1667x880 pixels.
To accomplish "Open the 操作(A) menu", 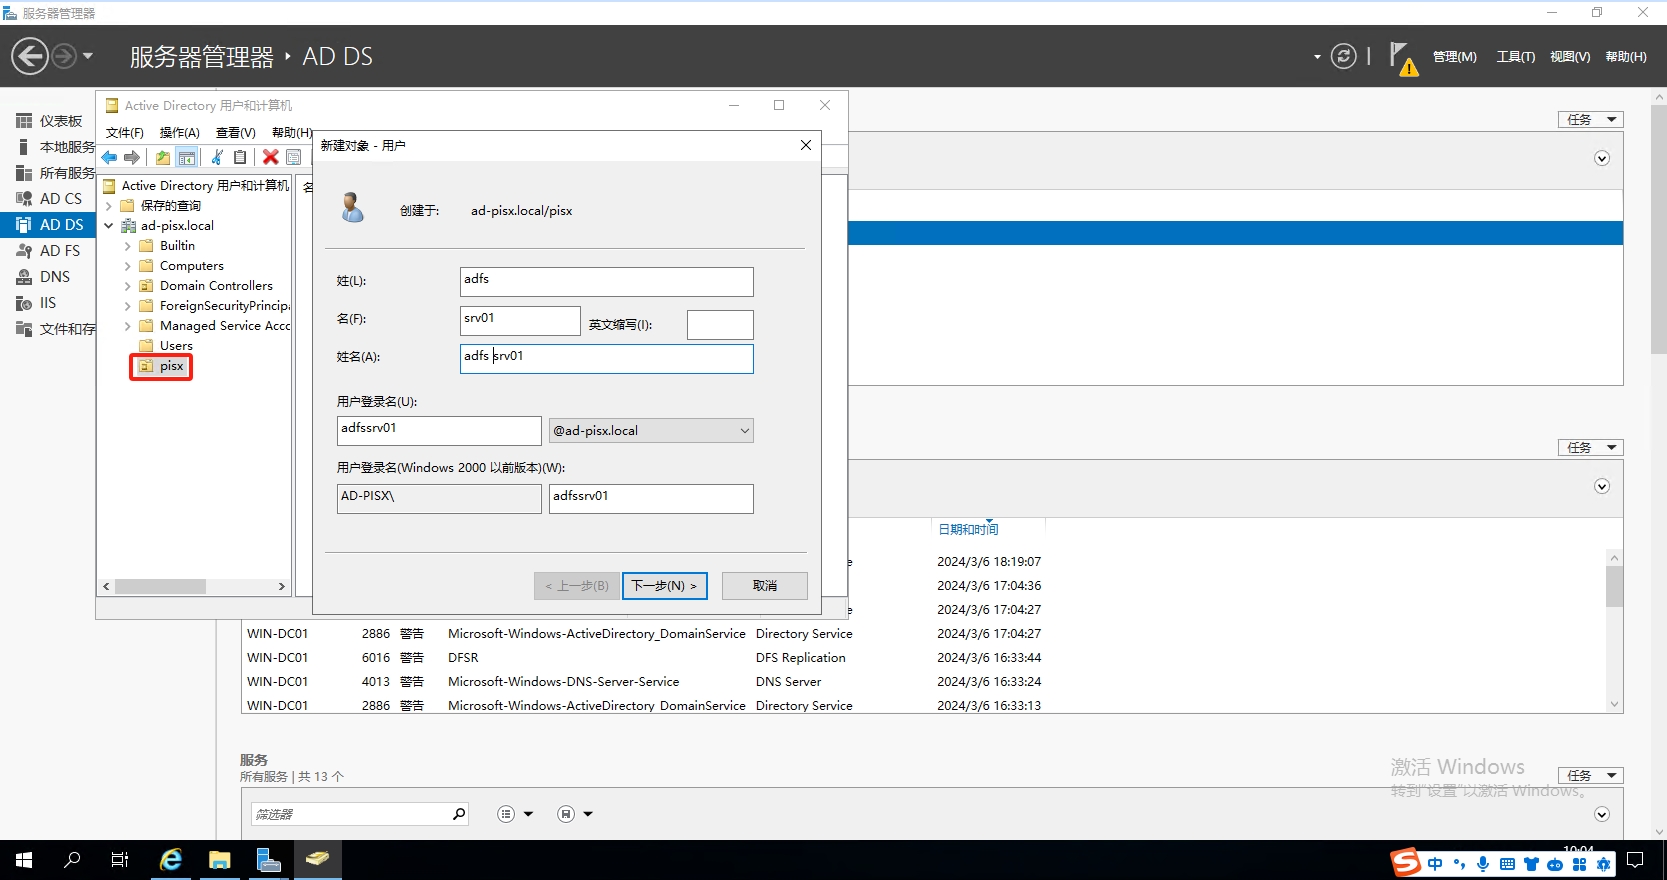I will pos(179,132).
